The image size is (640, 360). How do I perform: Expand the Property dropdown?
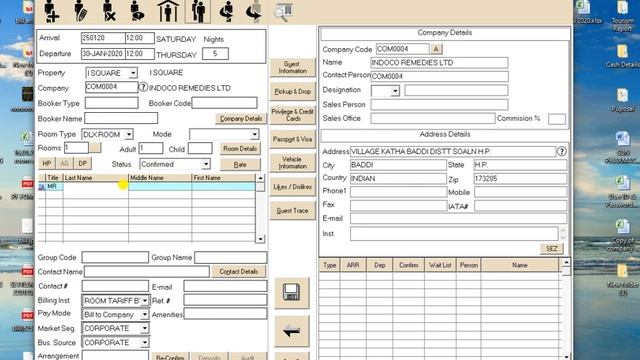(133, 73)
